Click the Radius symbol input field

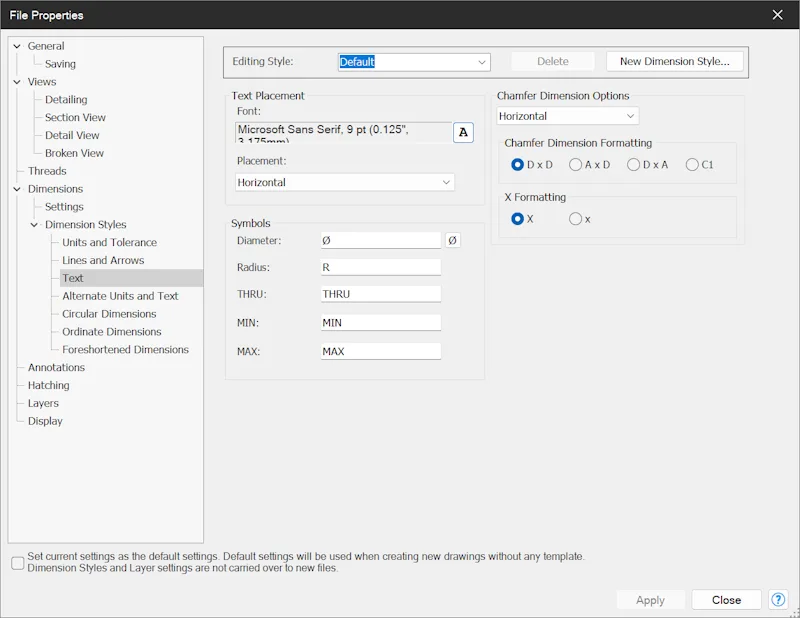pyautogui.click(x=381, y=267)
